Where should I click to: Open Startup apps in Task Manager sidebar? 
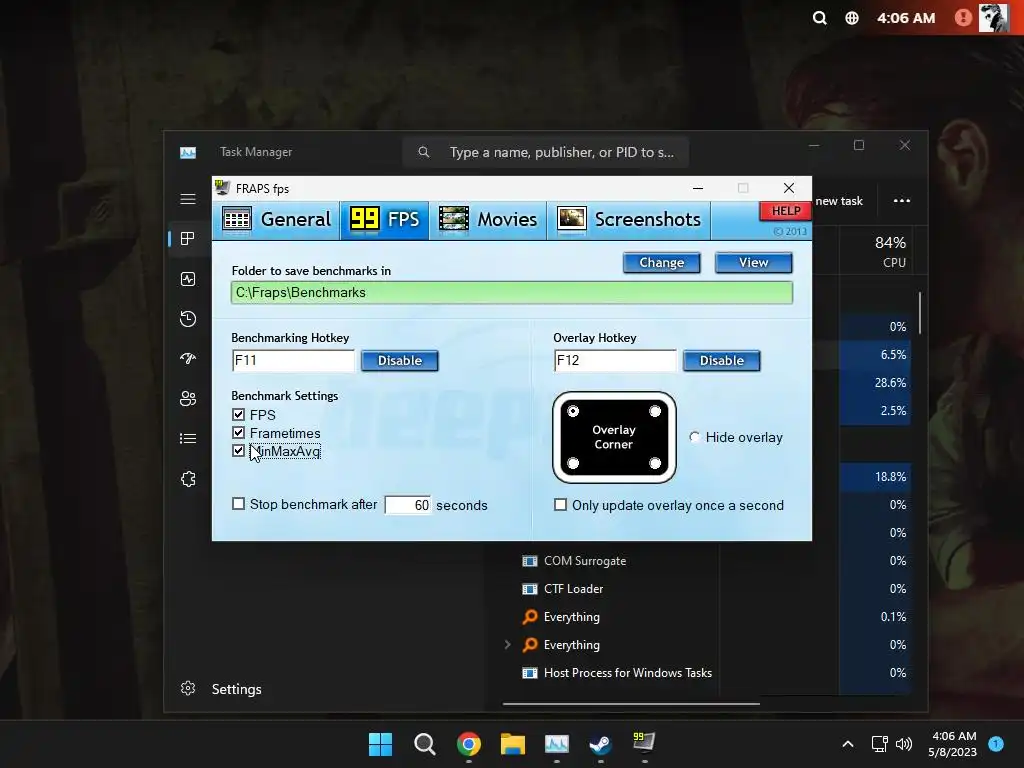coord(188,359)
